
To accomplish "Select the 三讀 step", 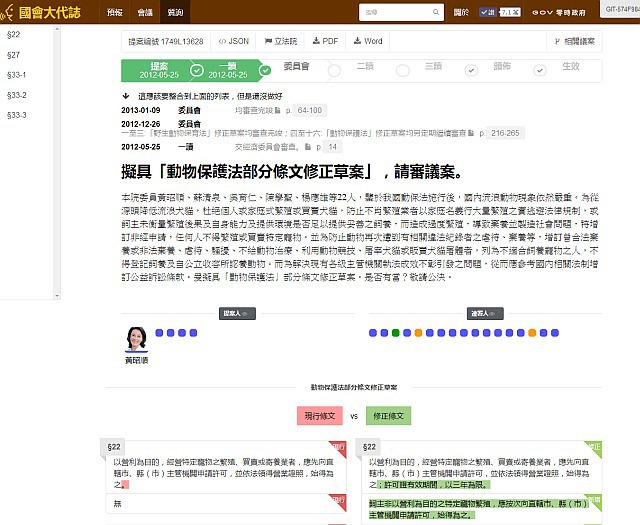I will pos(433,66).
